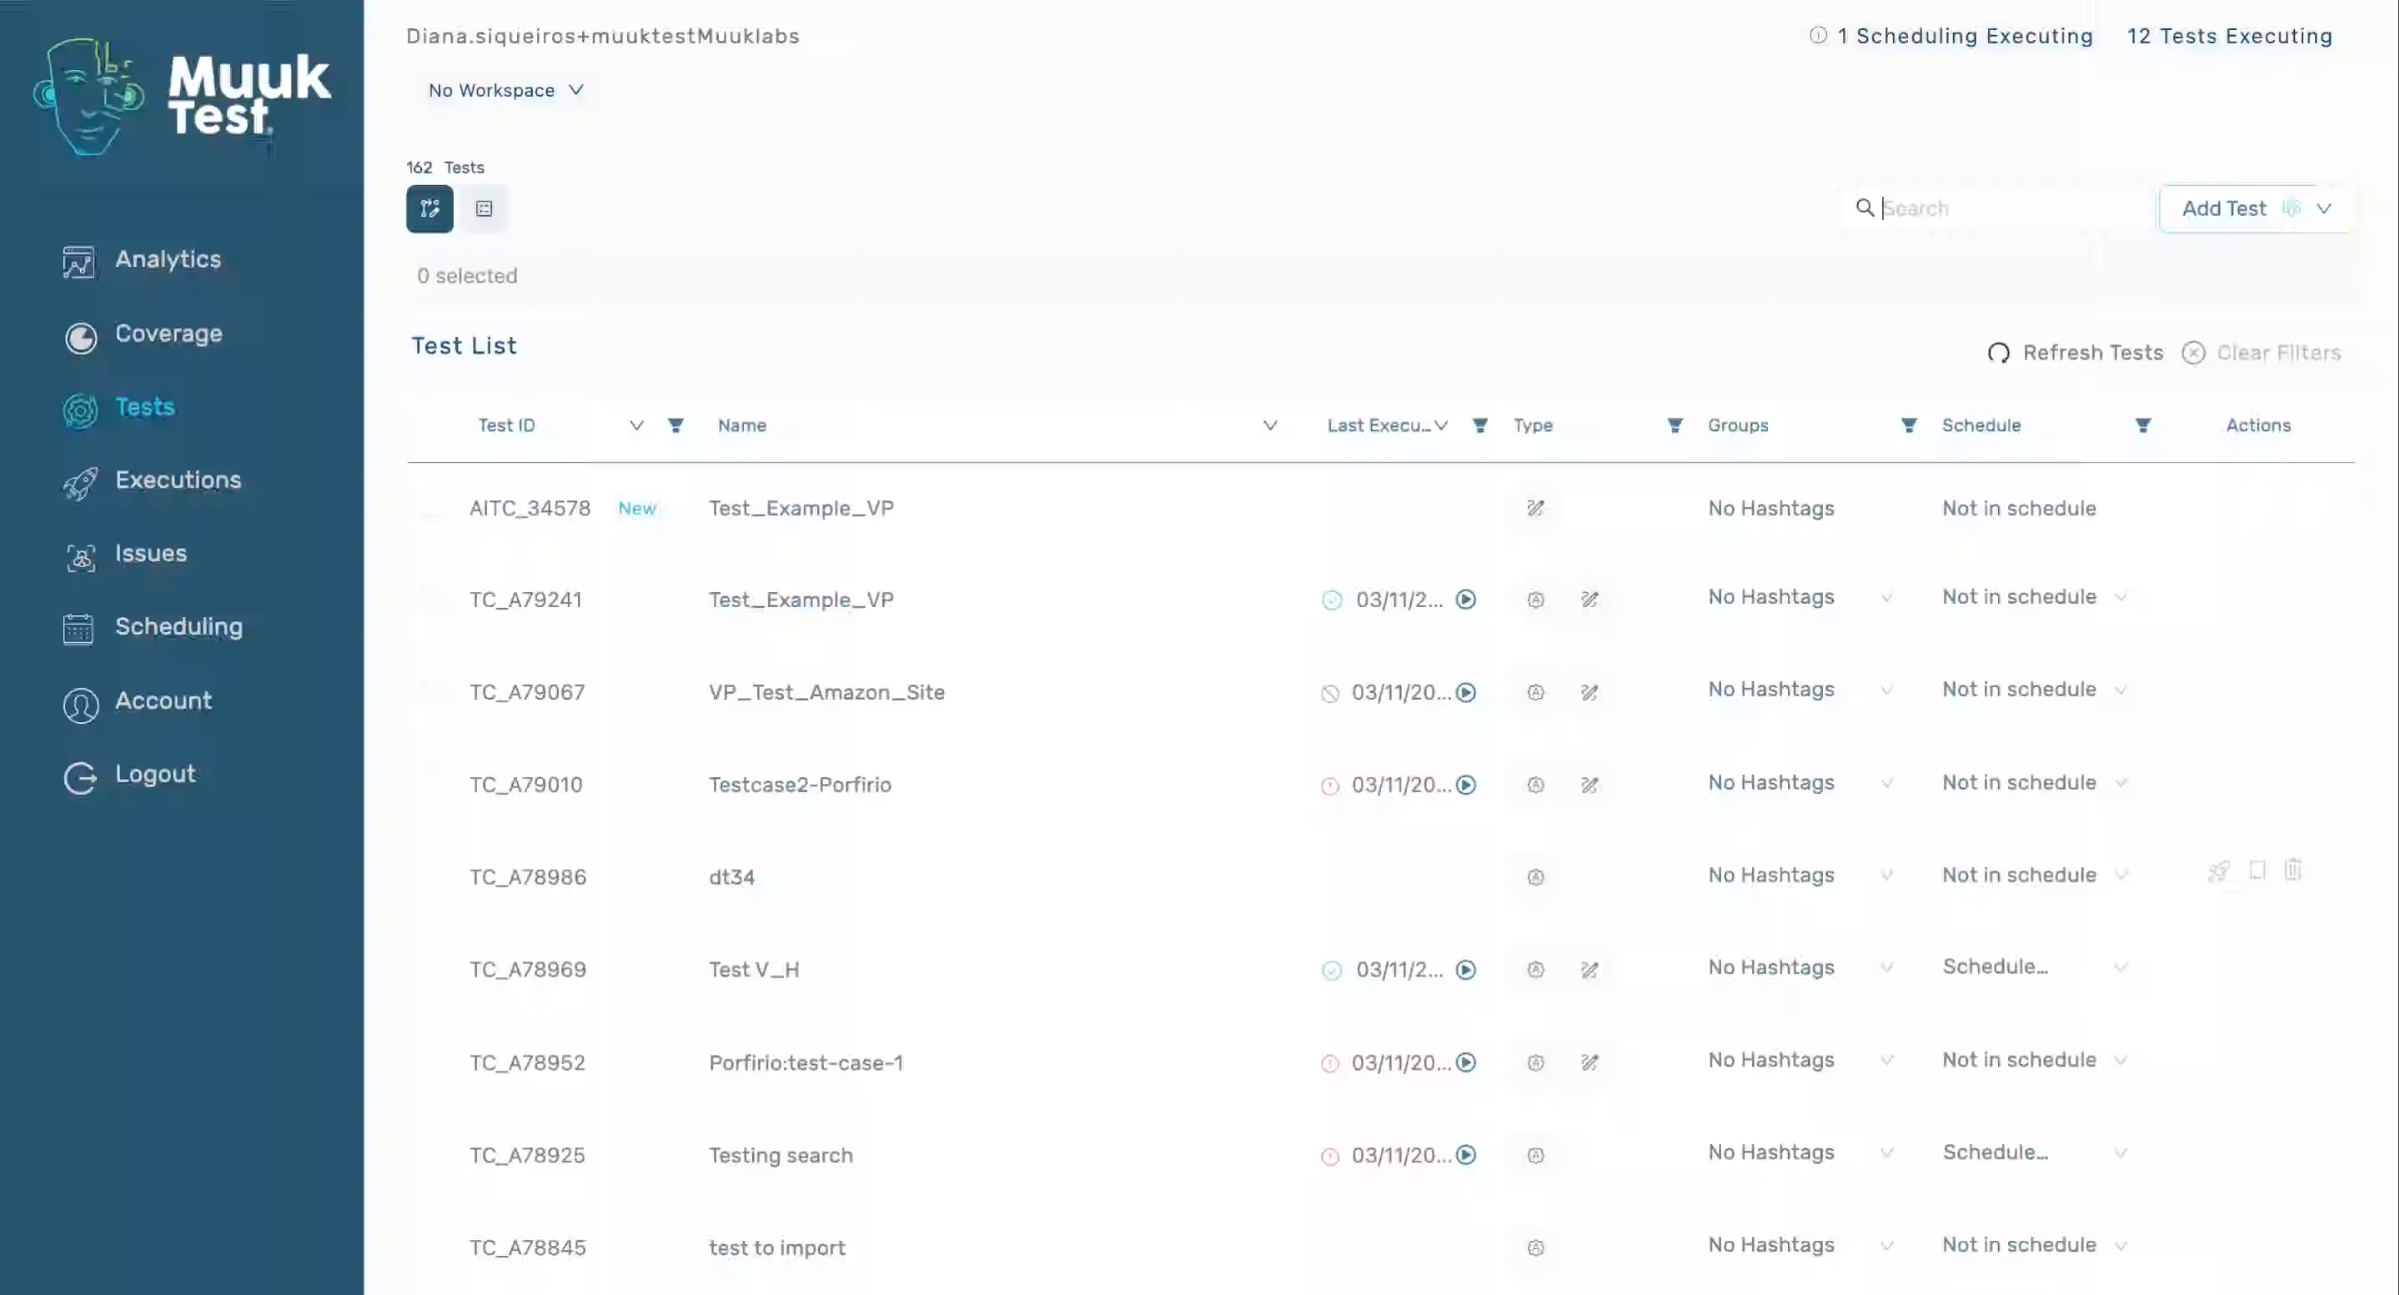This screenshot has height=1295, width=2399.
Task: Sort by Test ID column chevron
Action: pos(636,426)
